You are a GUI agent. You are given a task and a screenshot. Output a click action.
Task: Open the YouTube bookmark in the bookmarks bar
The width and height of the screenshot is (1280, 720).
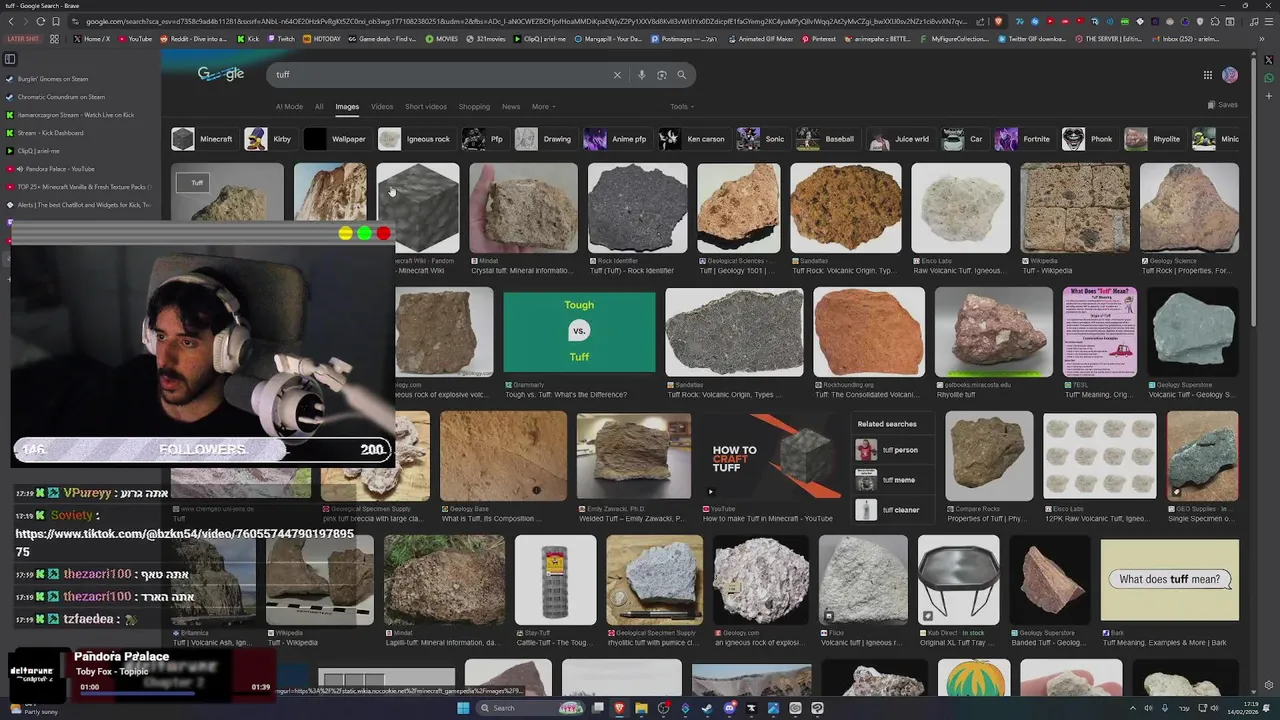tap(135, 39)
